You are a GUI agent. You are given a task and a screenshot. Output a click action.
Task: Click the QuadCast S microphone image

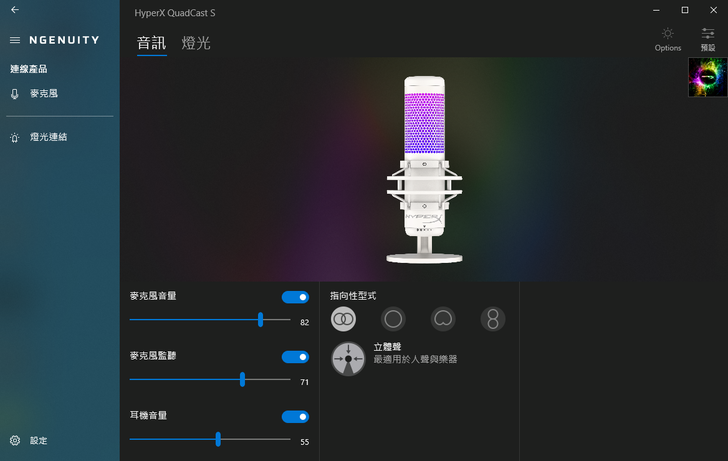pyautogui.click(x=424, y=170)
